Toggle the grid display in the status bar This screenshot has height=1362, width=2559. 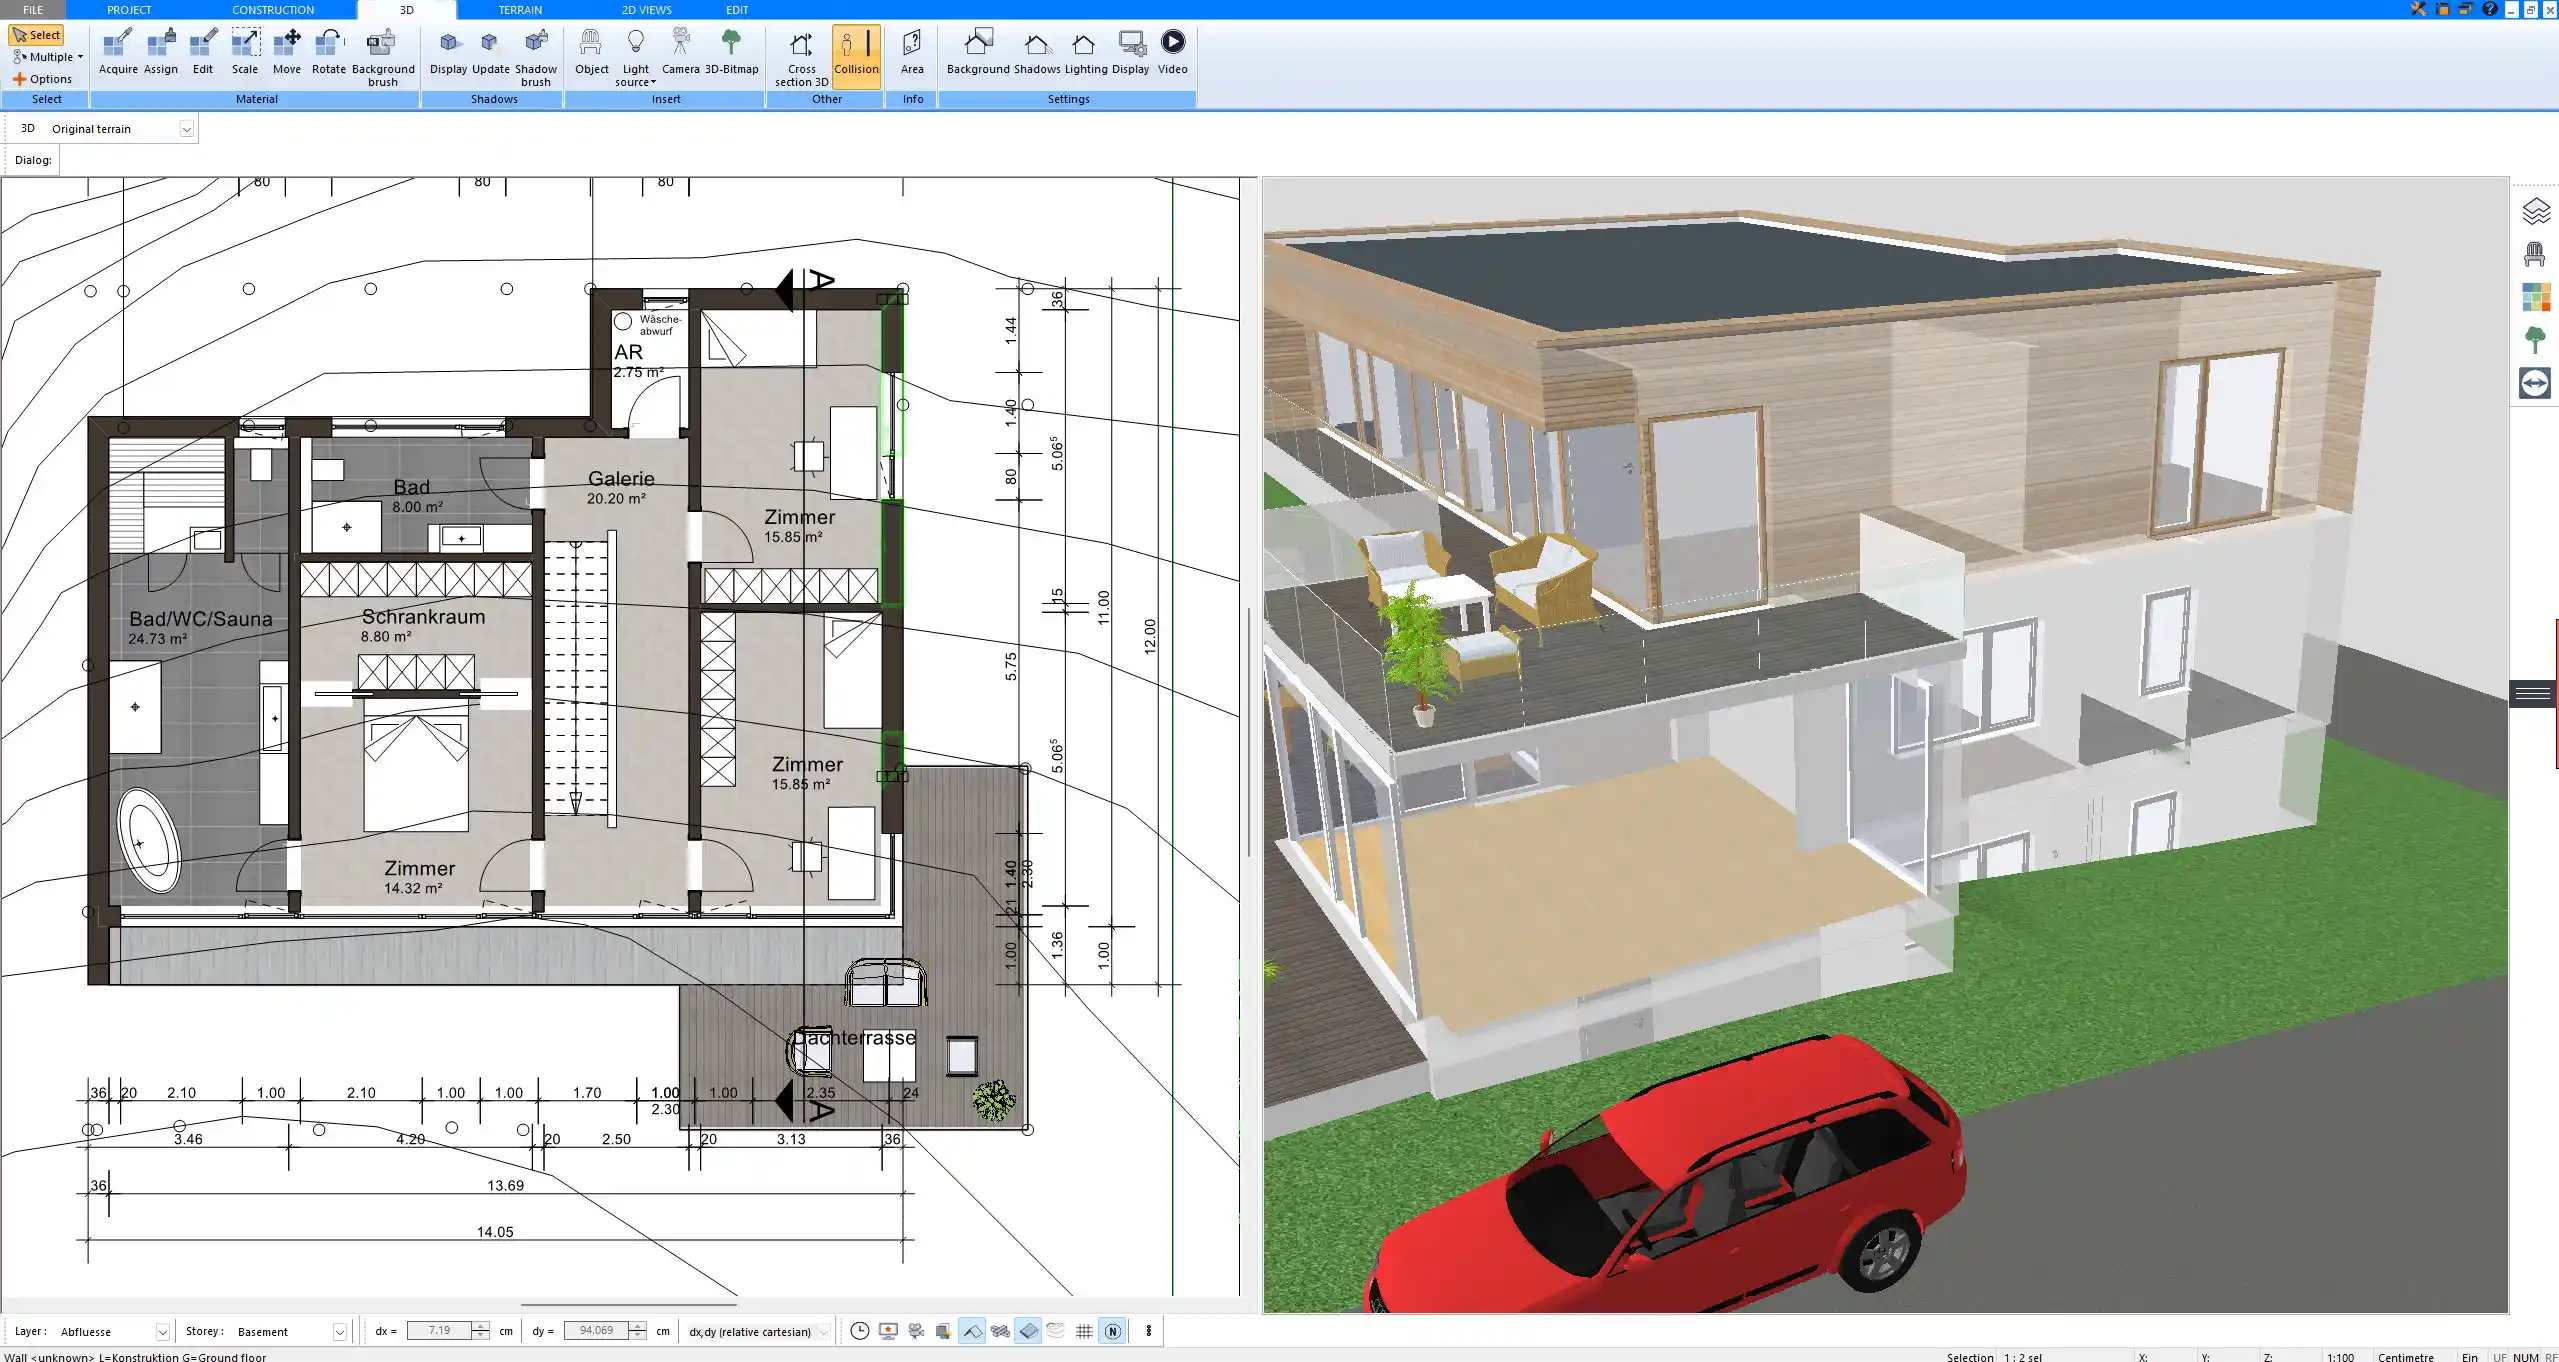point(1084,1331)
